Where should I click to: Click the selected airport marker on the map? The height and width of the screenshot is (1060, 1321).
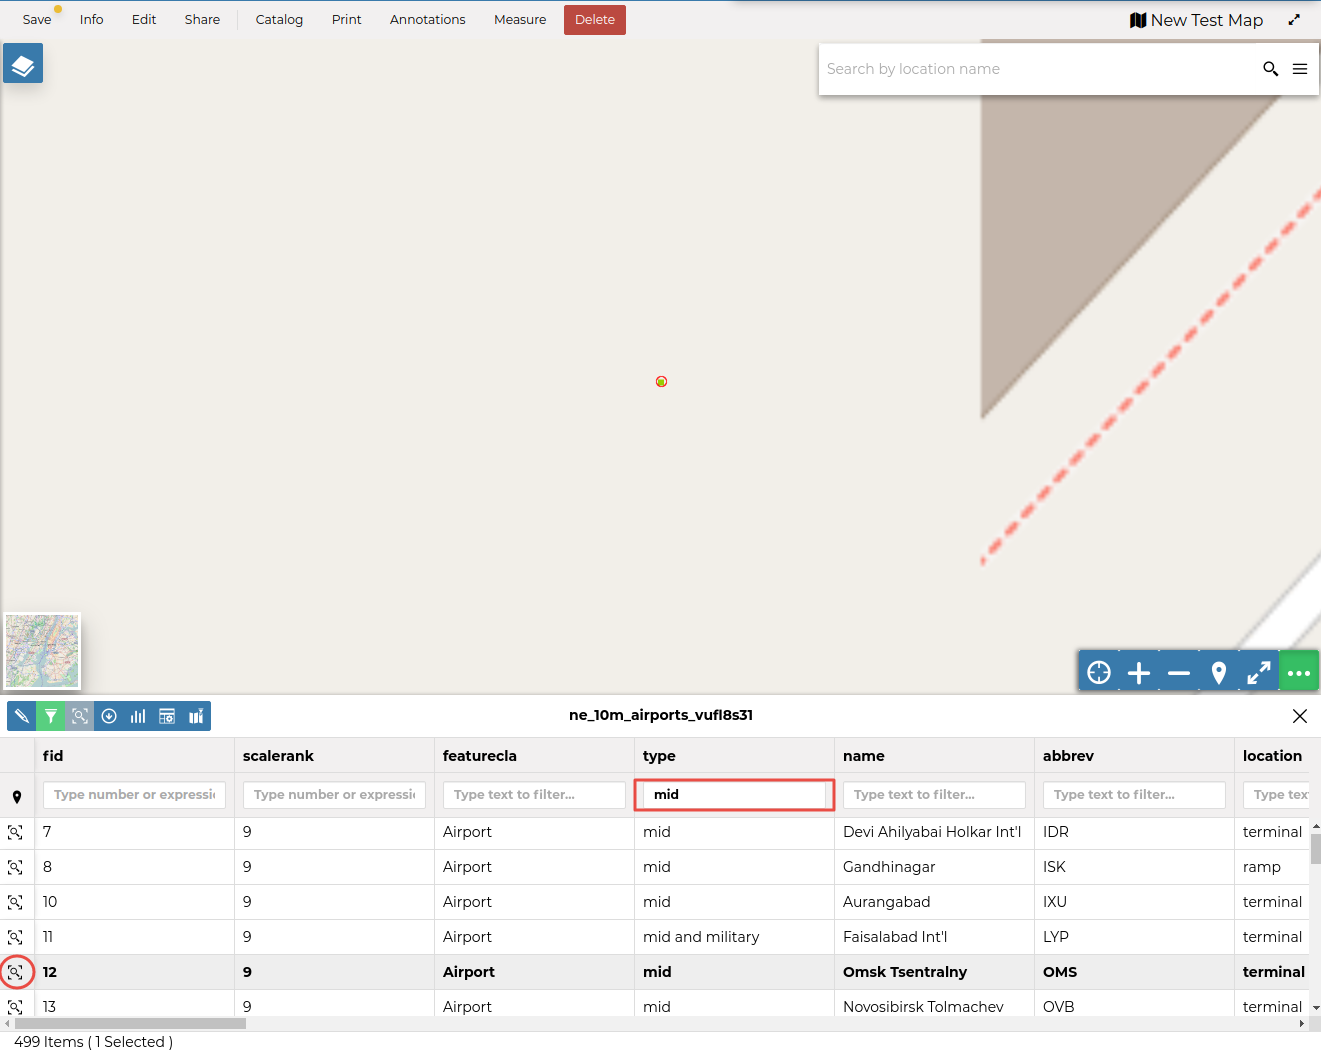(661, 381)
